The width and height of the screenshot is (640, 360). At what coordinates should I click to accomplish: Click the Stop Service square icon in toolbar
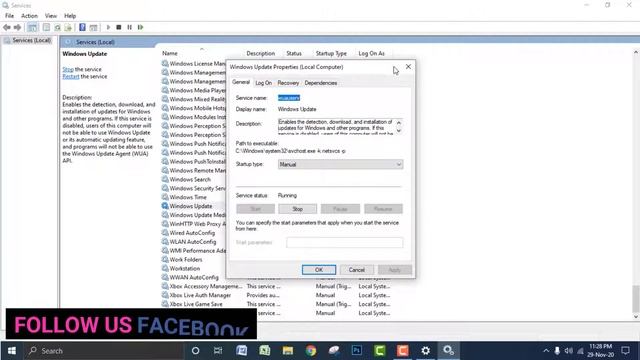[x=119, y=27]
